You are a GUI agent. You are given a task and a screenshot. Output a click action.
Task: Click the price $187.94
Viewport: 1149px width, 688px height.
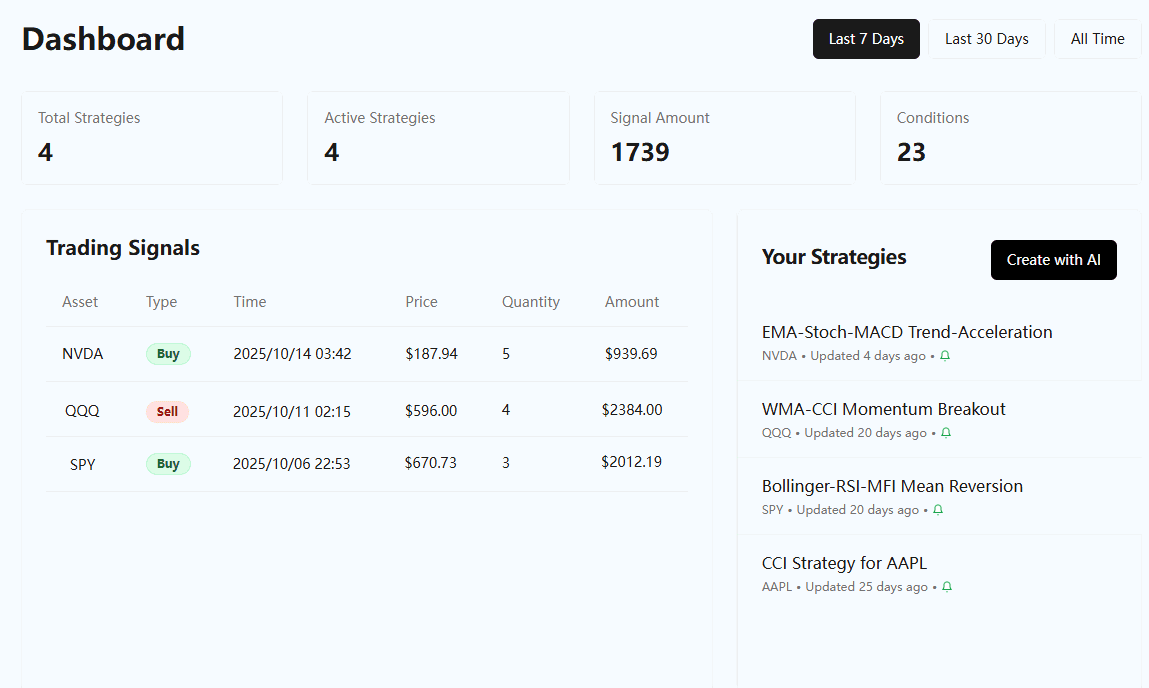click(432, 354)
